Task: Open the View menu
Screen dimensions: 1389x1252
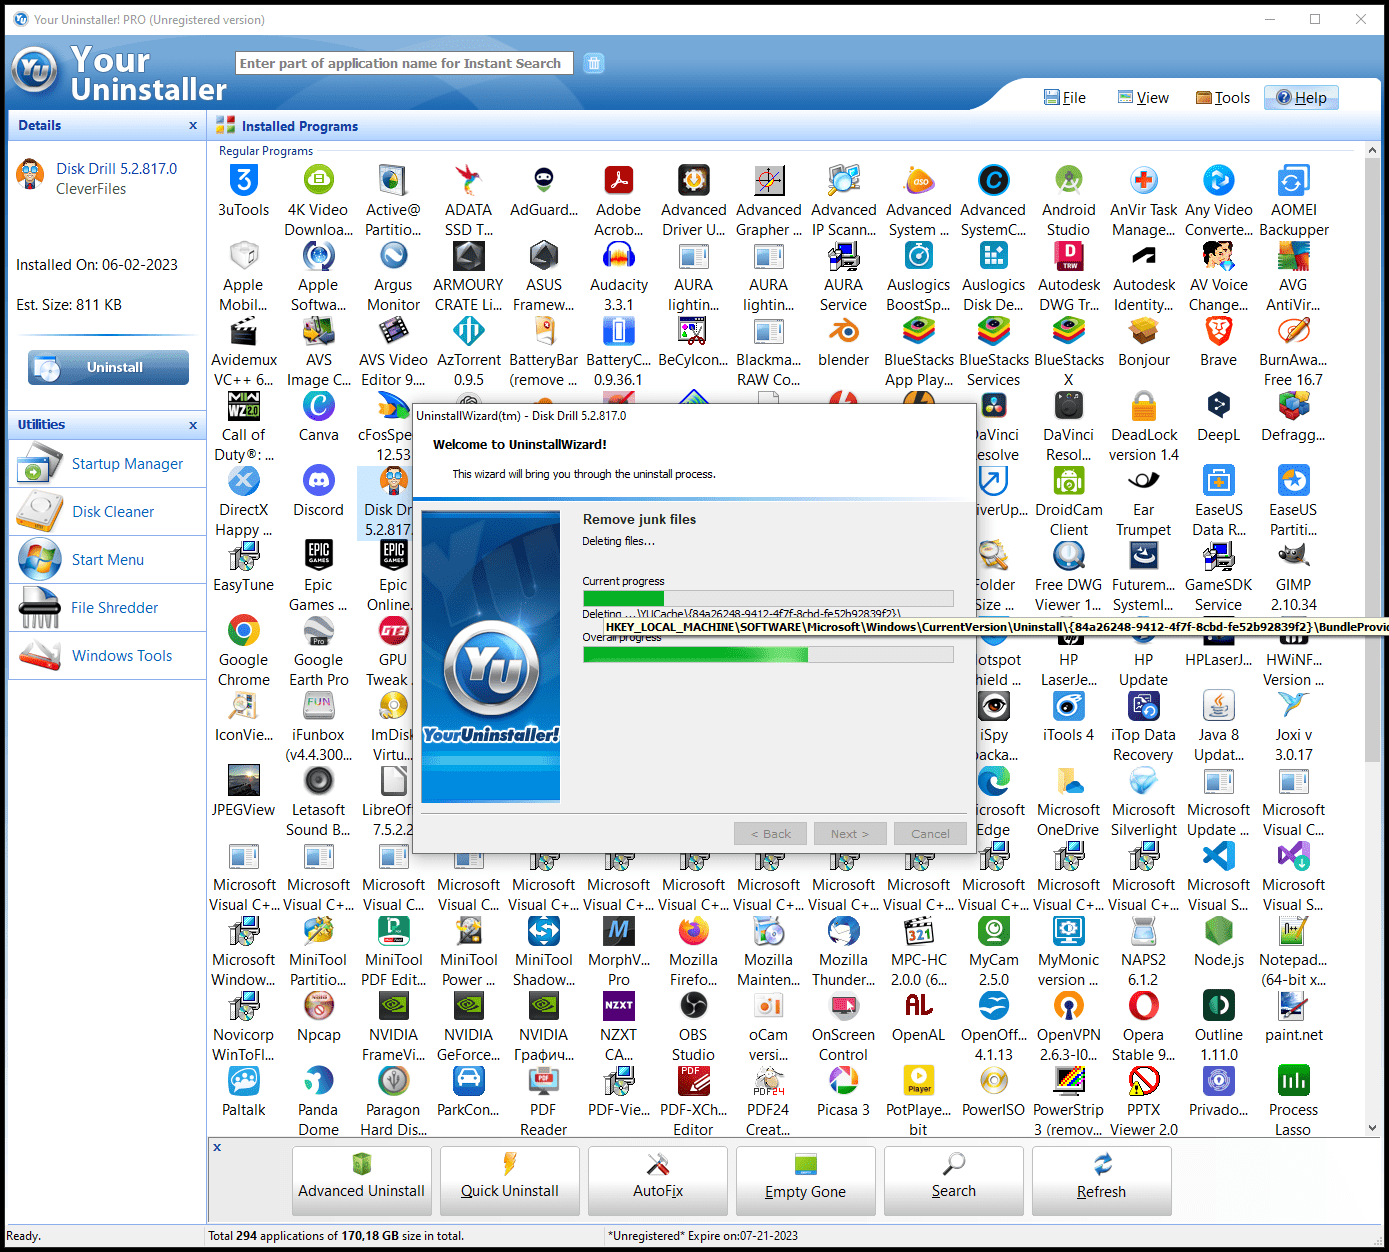Action: (x=1143, y=97)
